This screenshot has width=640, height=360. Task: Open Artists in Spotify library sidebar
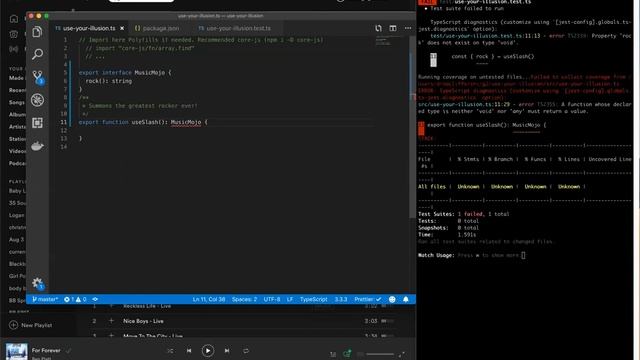tap(17, 127)
